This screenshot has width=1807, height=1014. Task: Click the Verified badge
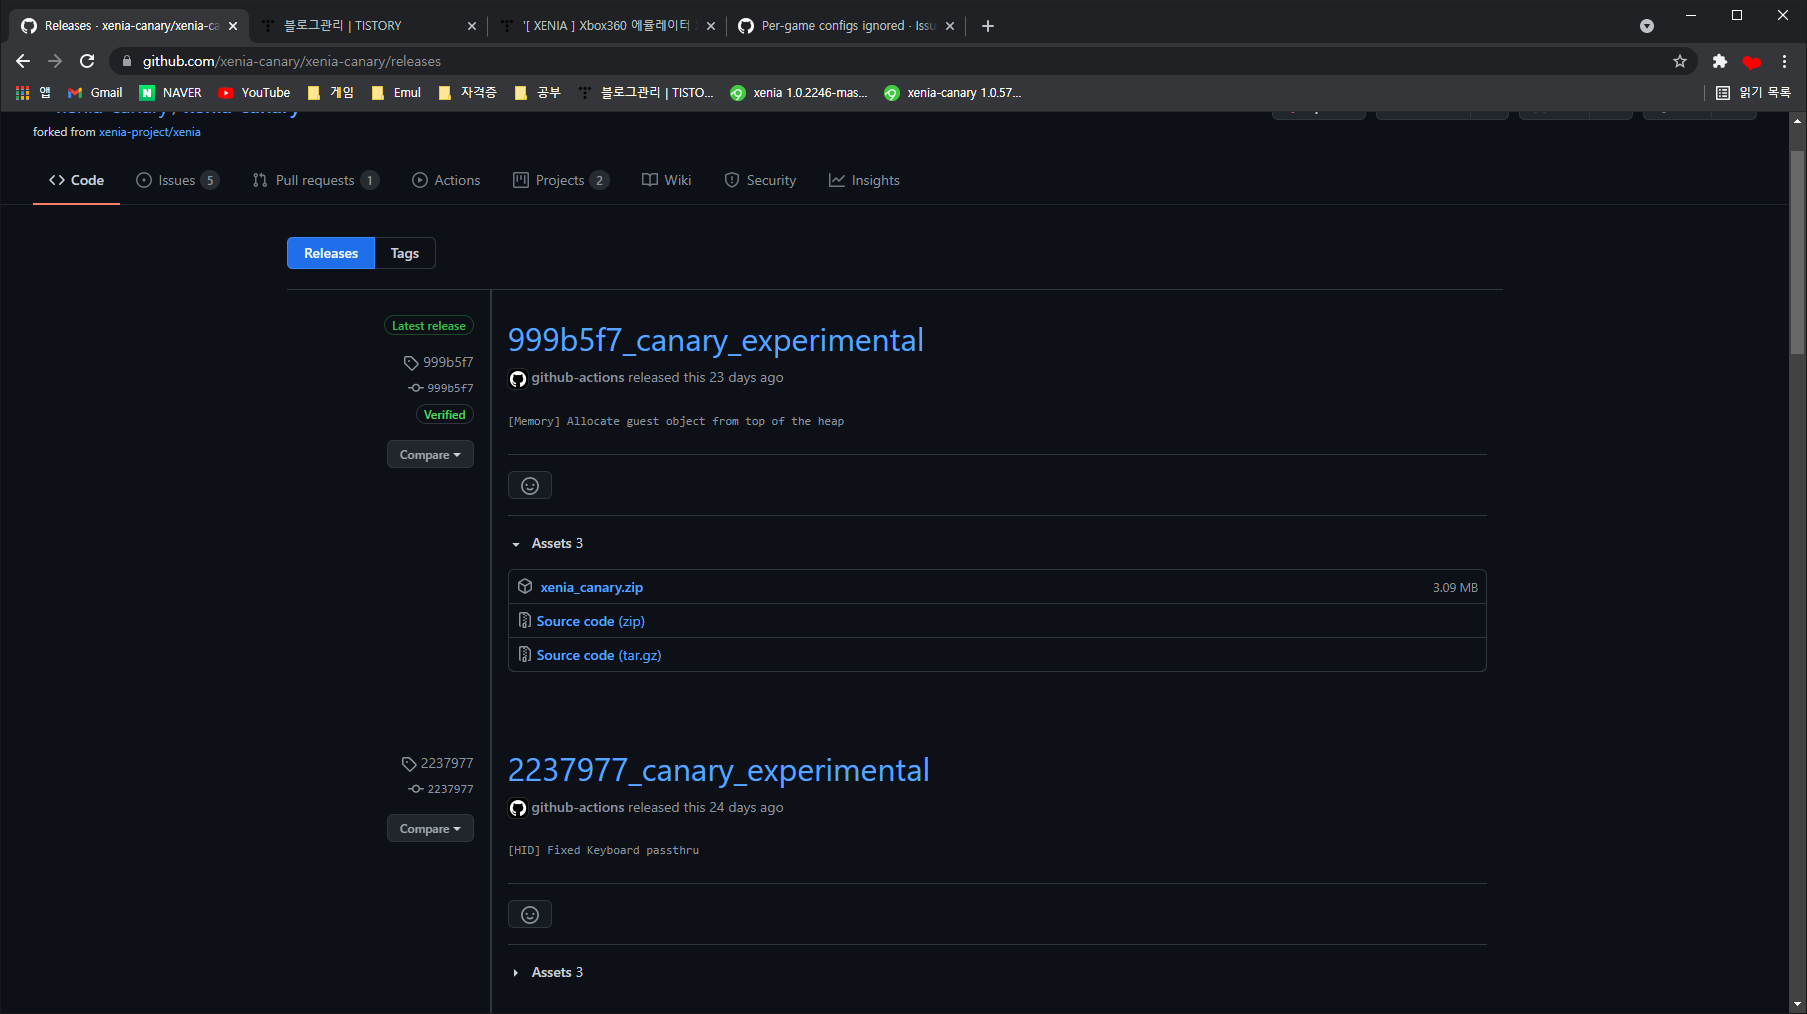[445, 415]
